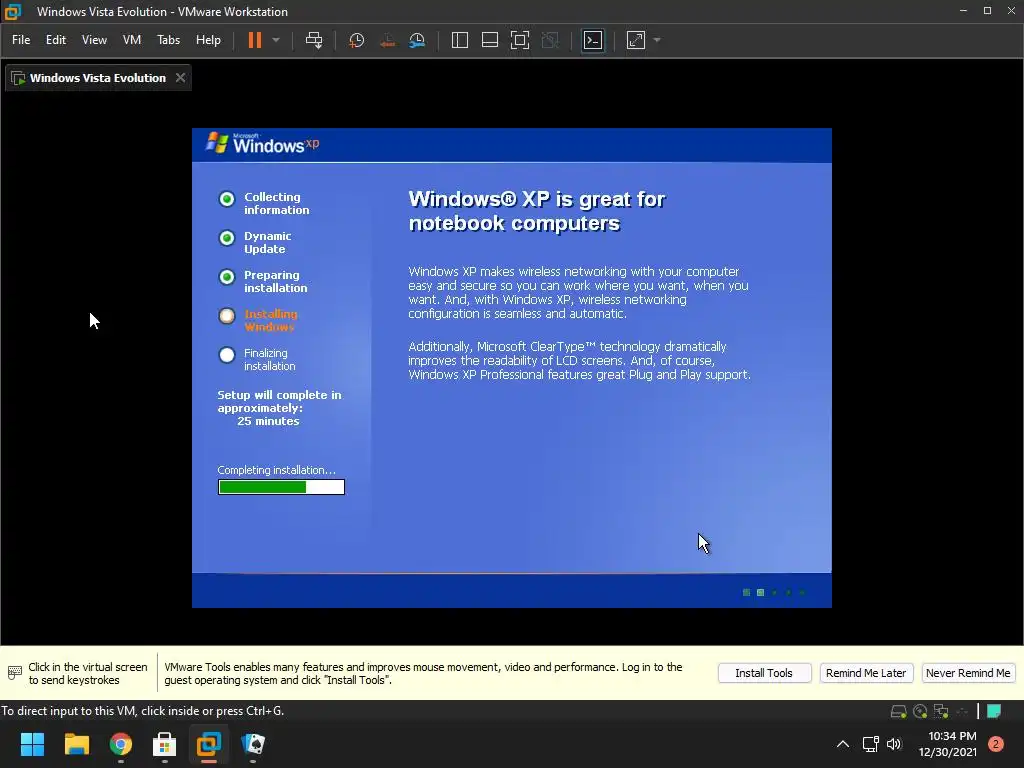Open Microsoft Store from the taskbar
The width and height of the screenshot is (1024, 768).
[x=165, y=744]
